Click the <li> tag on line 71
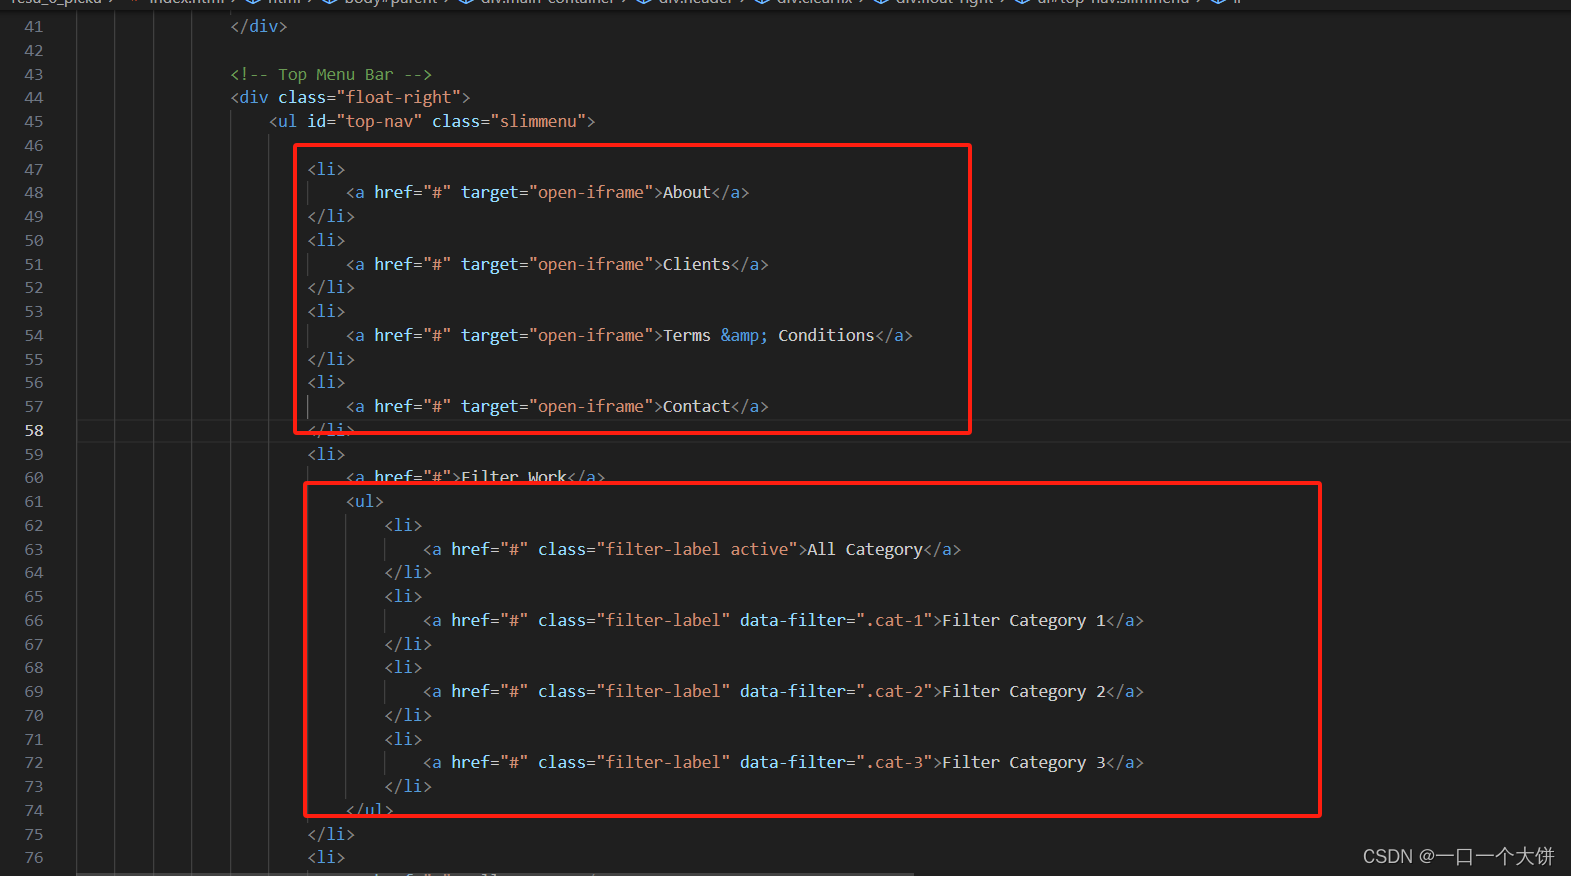Image resolution: width=1571 pixels, height=876 pixels. coord(403,739)
